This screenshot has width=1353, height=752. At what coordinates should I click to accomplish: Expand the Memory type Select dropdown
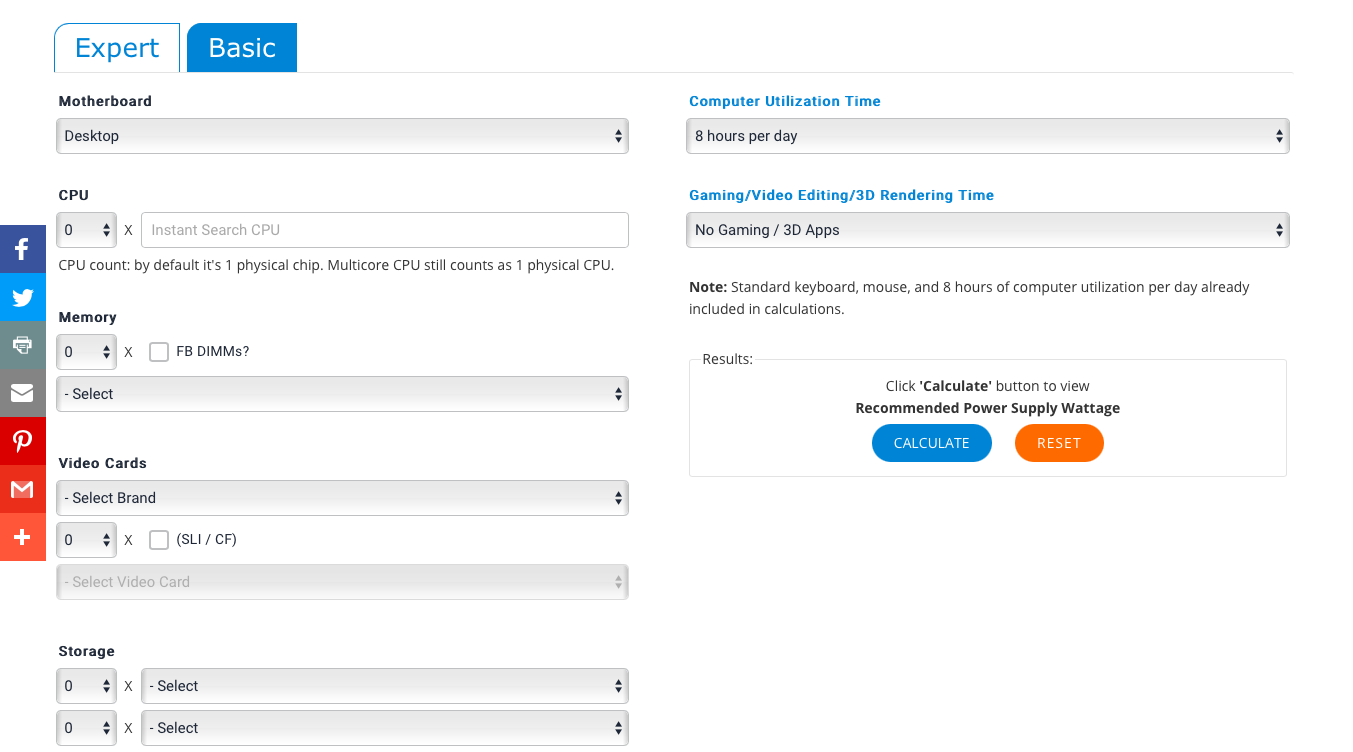coord(342,394)
